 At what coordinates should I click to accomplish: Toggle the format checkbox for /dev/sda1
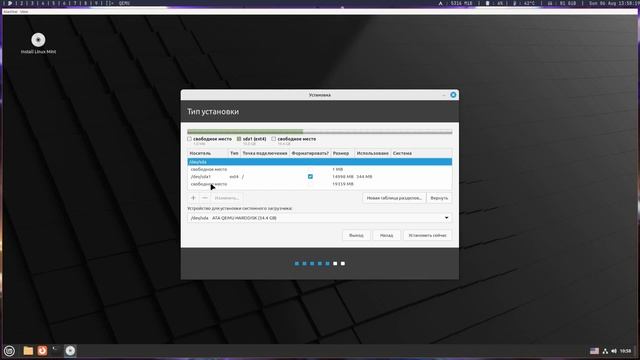310,177
